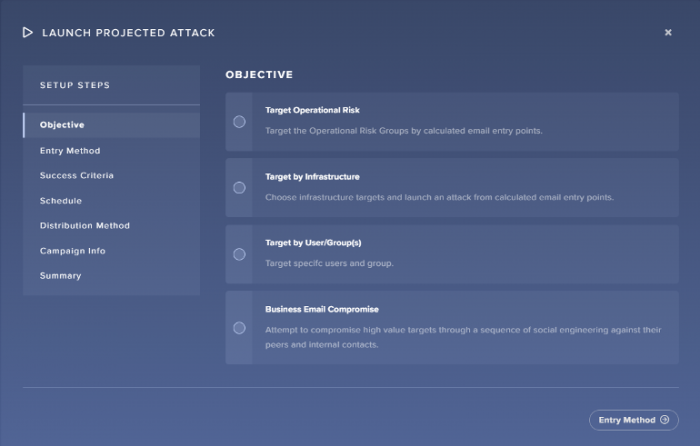Viewport: 700px width, 446px height.
Task: Select the Business Email Compromise radio button
Action: [x=239, y=328]
